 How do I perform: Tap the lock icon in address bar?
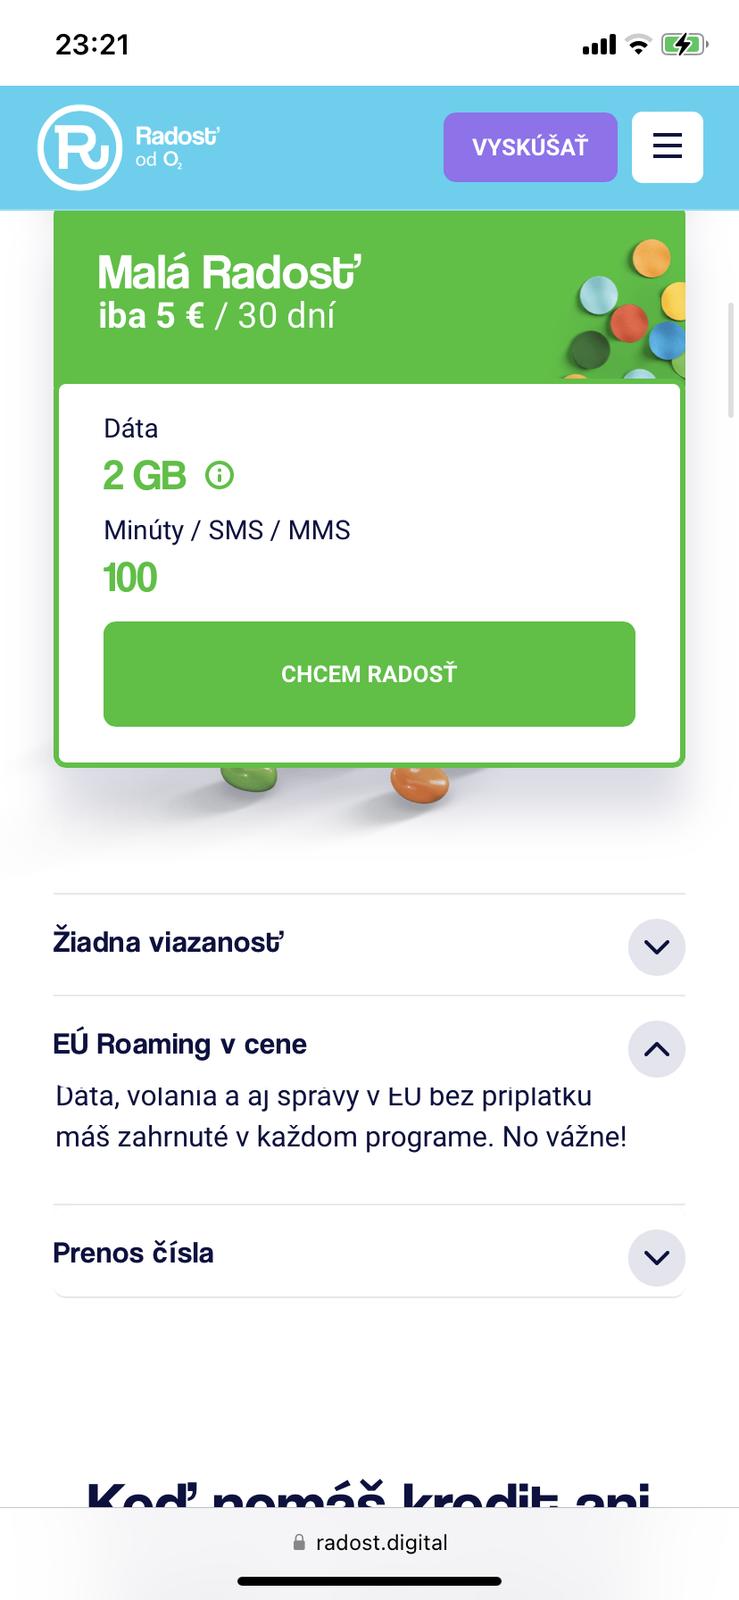(298, 1543)
